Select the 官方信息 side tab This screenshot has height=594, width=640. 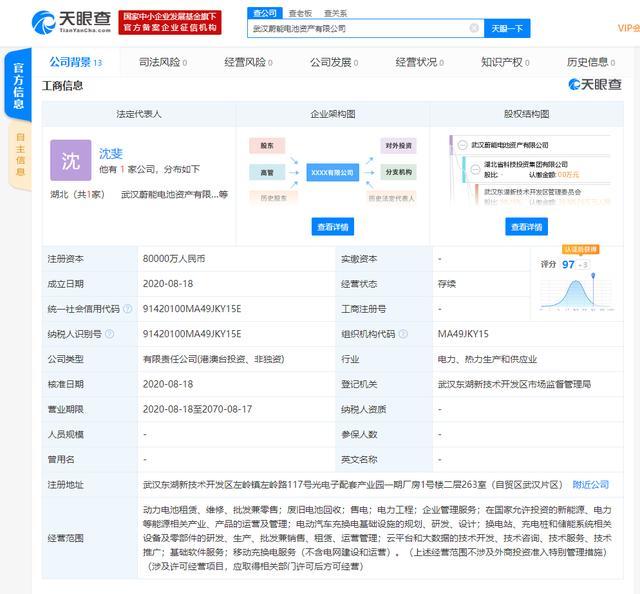[18, 85]
